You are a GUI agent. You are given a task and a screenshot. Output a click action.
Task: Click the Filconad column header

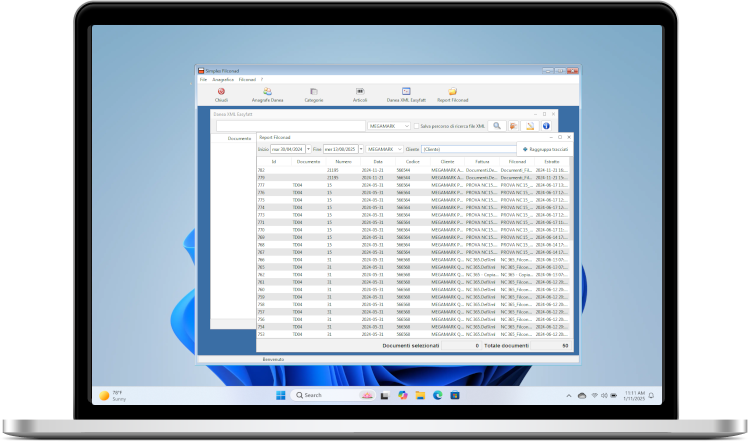517,162
